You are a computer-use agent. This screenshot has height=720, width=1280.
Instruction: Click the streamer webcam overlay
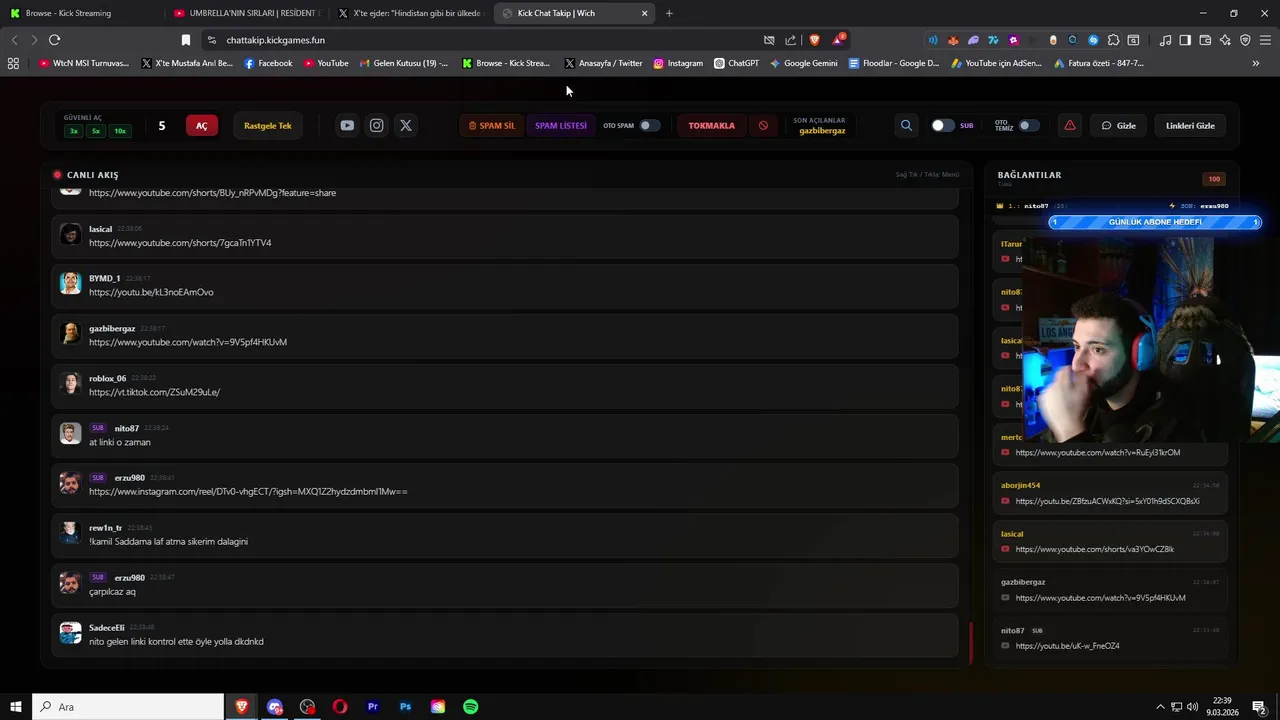tap(1150, 338)
